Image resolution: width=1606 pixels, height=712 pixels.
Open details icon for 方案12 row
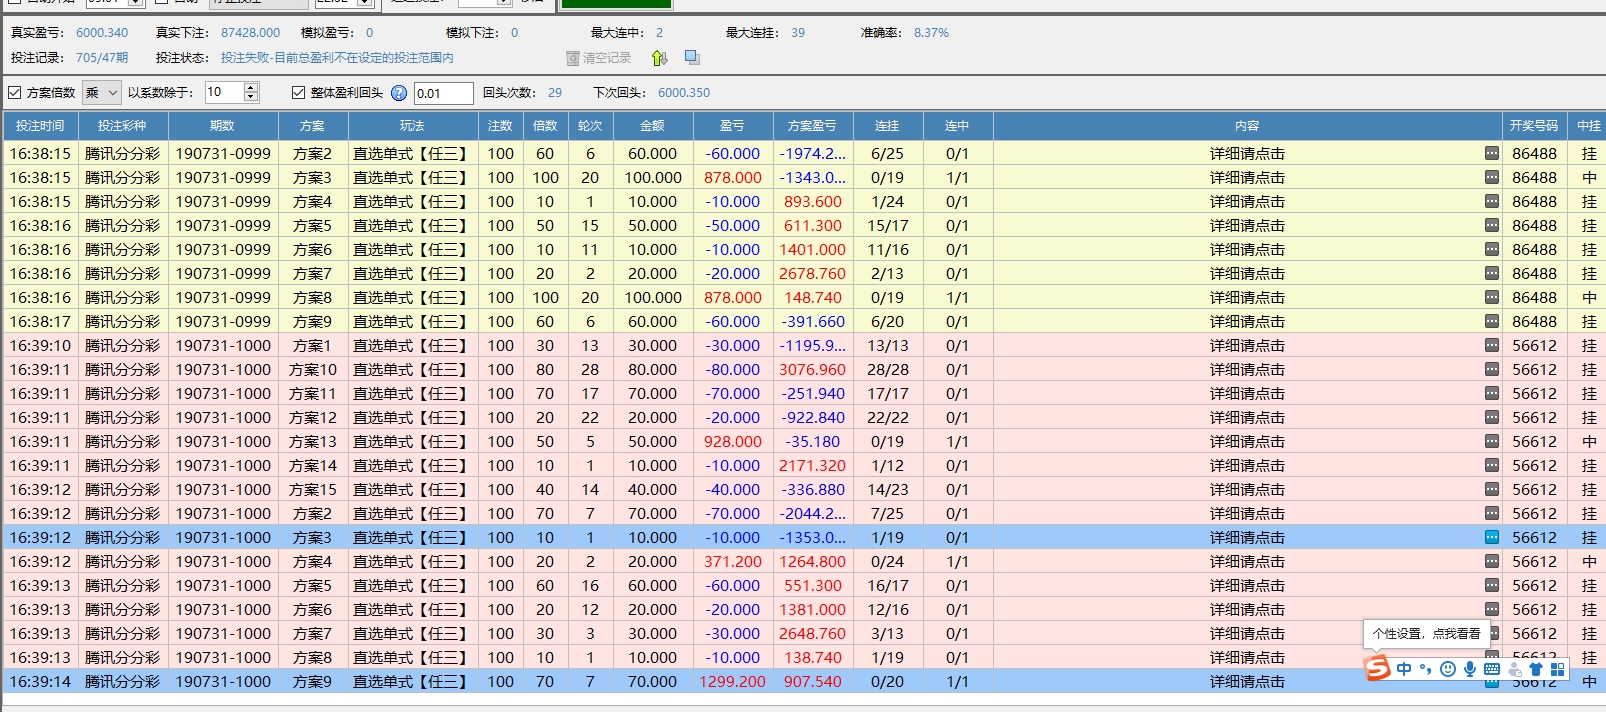pyautogui.click(x=1492, y=418)
